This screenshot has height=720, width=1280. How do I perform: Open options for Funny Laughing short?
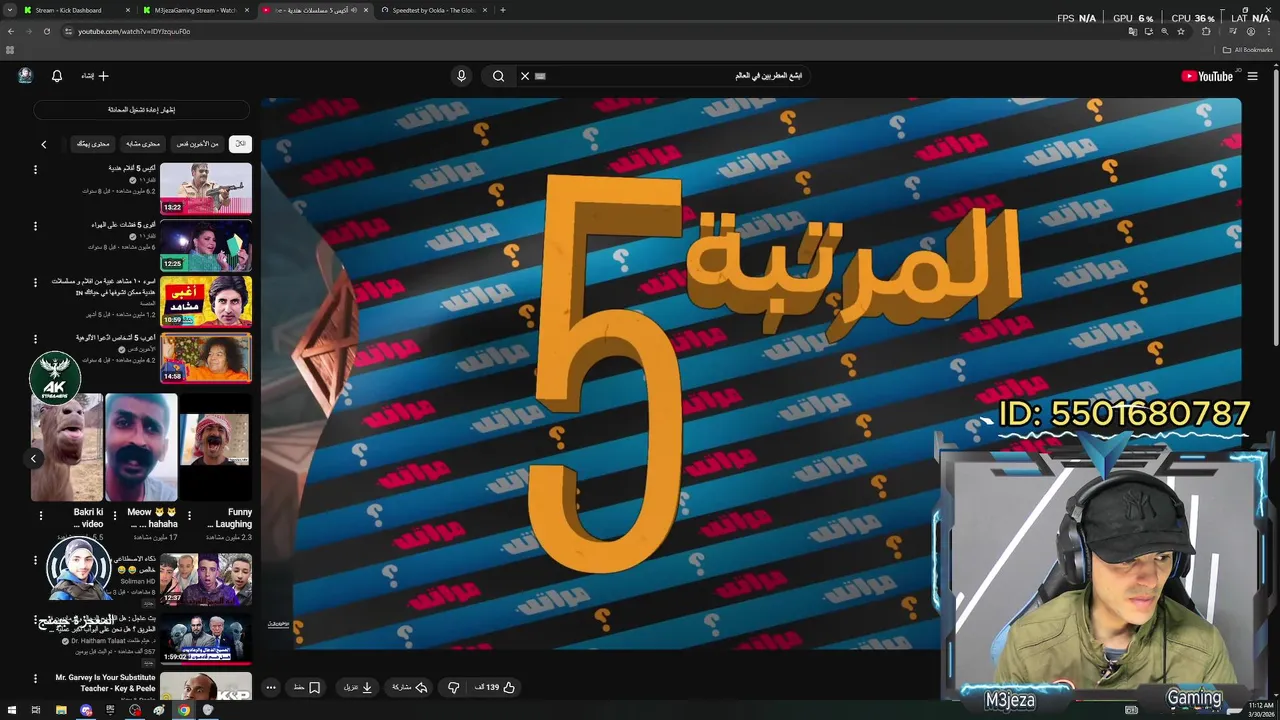(x=189, y=516)
